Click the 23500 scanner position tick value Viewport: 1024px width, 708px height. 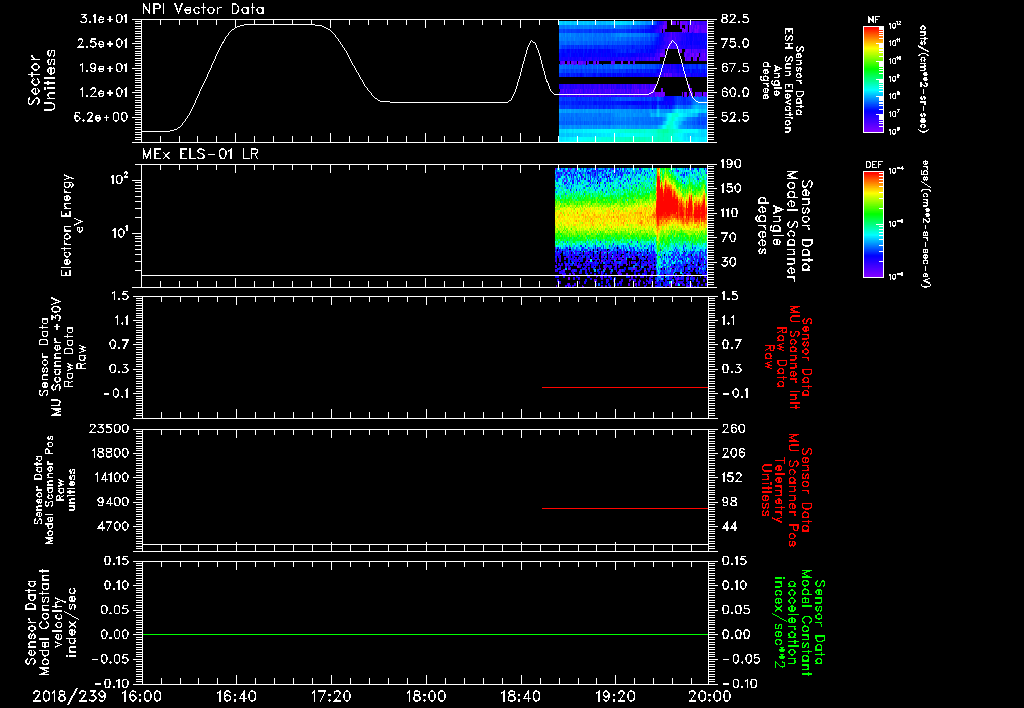pyautogui.click(x=110, y=428)
